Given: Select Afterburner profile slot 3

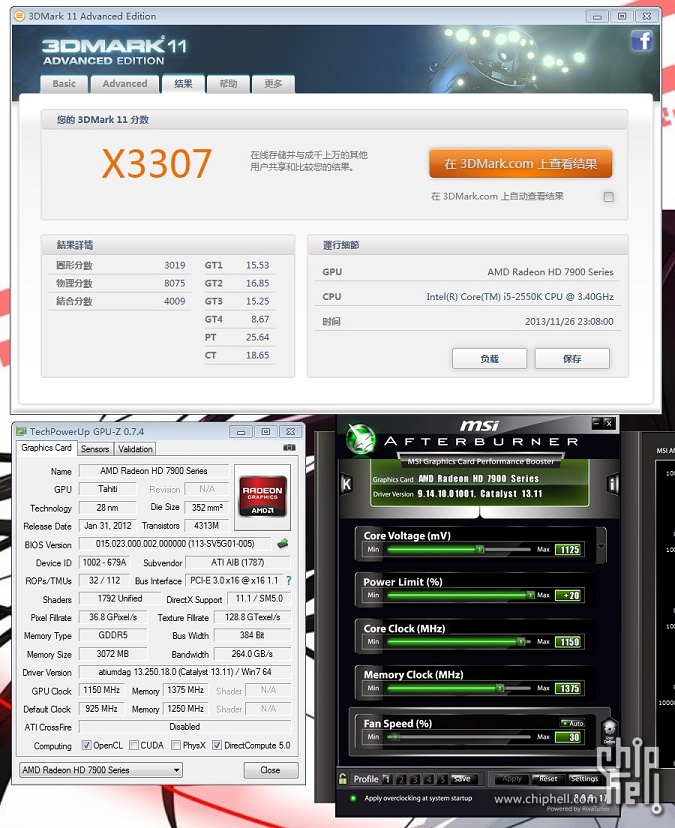Looking at the screenshot, I should [415, 779].
